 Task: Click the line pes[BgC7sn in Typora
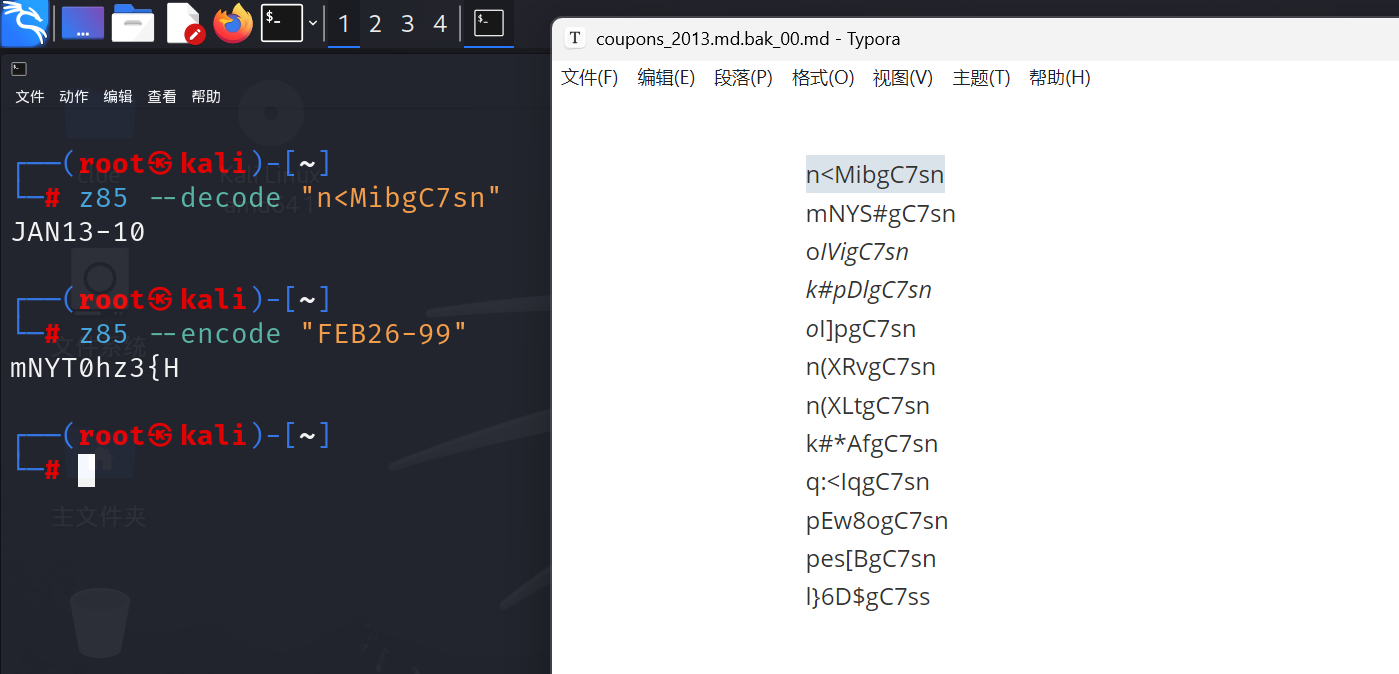(871, 559)
